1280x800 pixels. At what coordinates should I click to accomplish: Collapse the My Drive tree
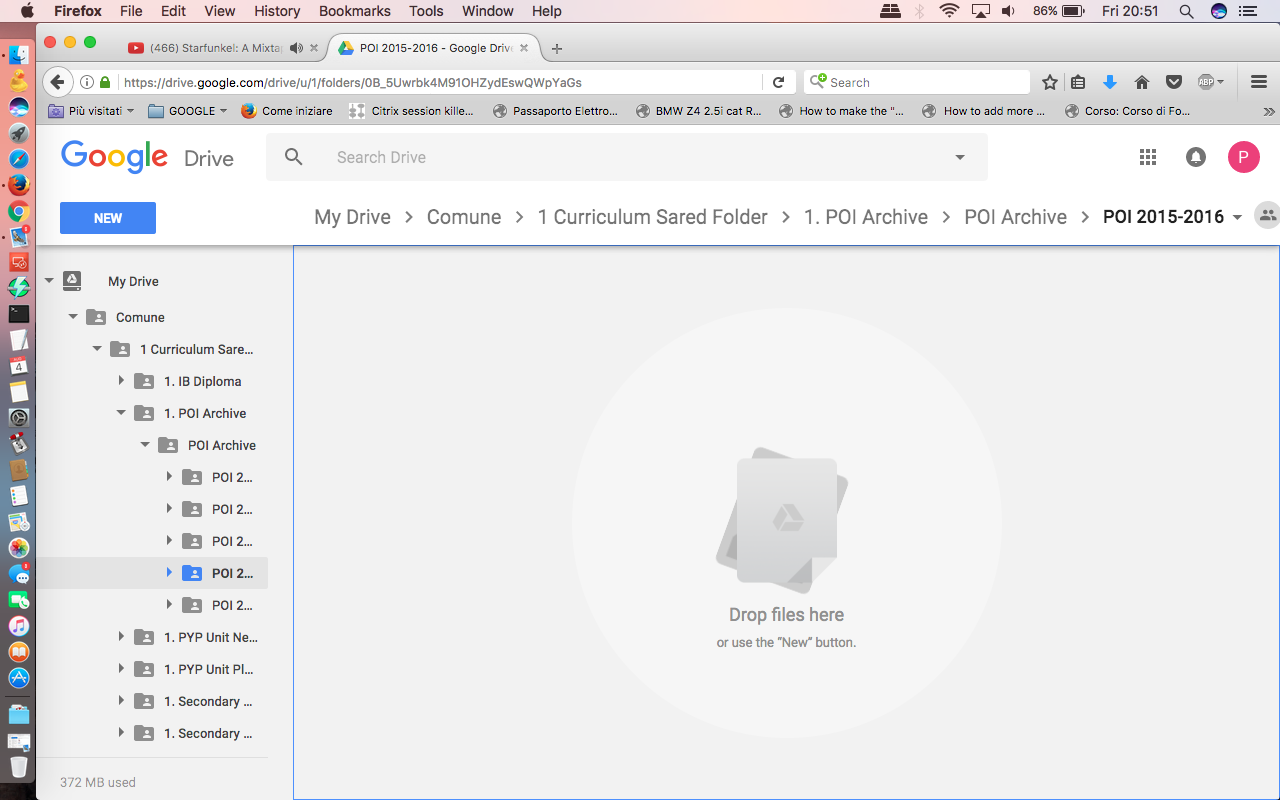49,281
